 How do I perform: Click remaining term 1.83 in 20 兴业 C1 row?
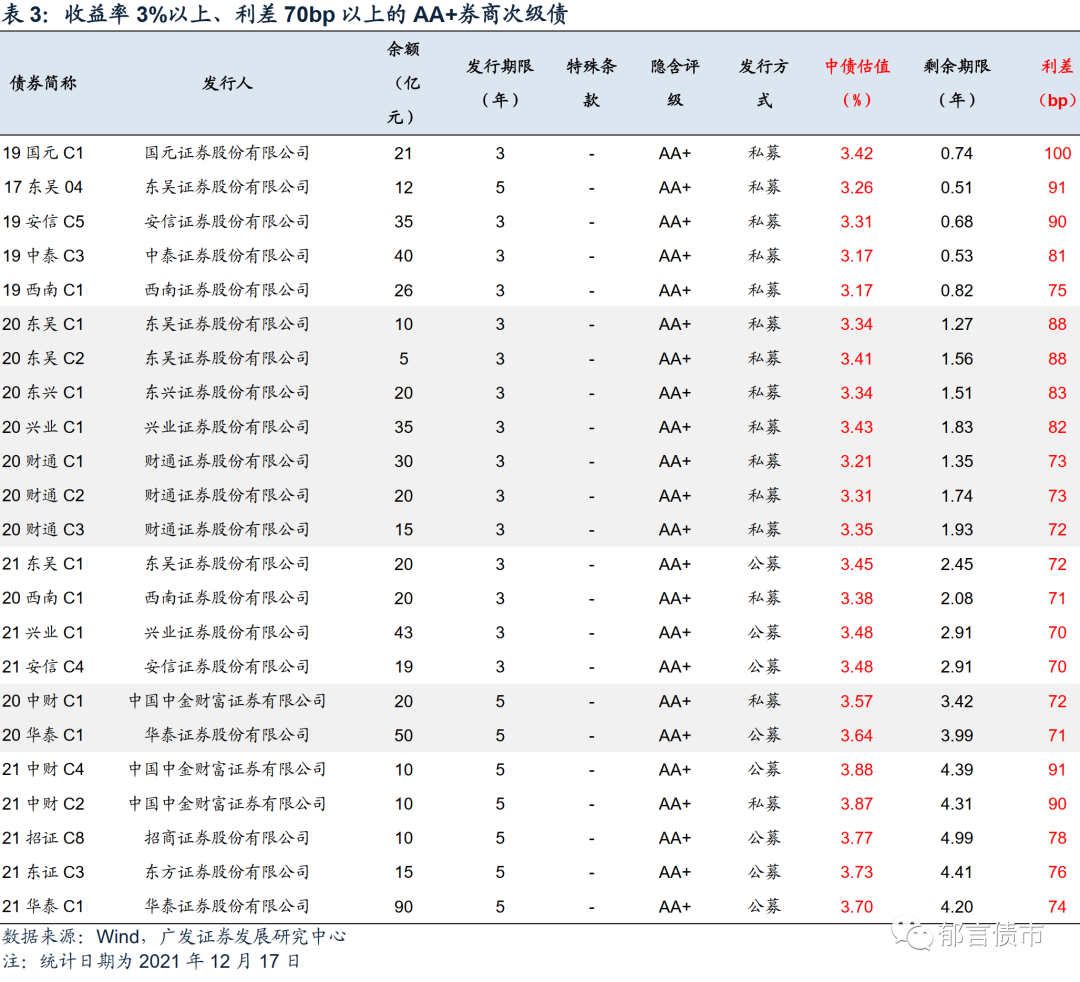[x=957, y=427]
